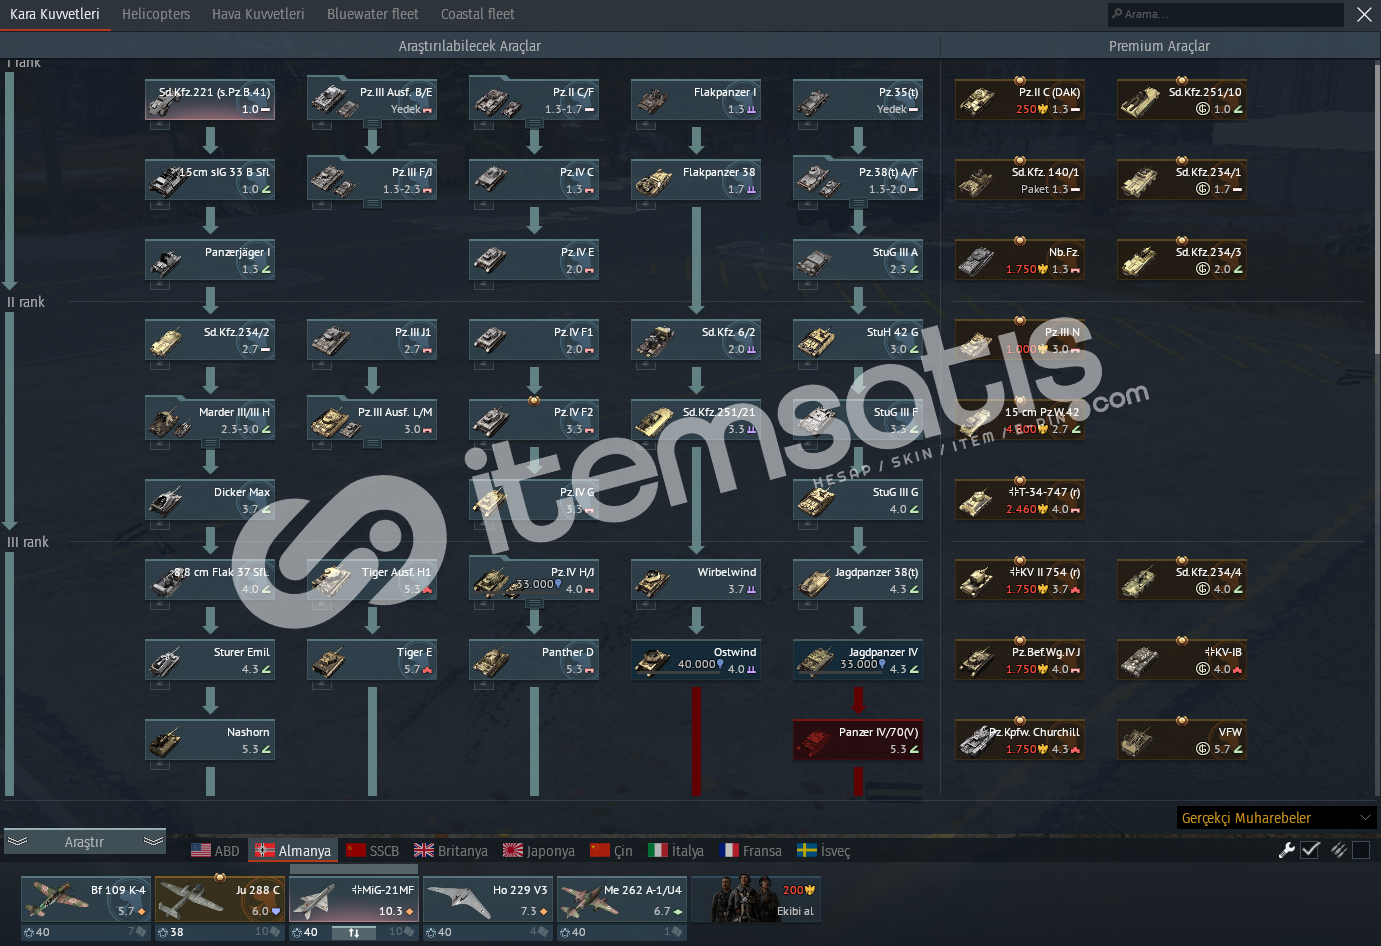The height and width of the screenshot is (946, 1381).
Task: Switch to the Helicopters tab
Action: (156, 14)
